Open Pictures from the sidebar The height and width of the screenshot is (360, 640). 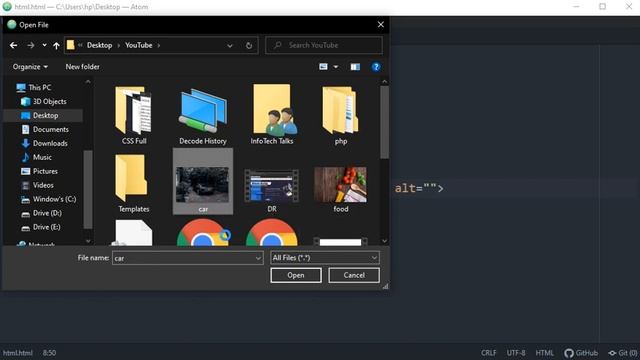[44, 171]
